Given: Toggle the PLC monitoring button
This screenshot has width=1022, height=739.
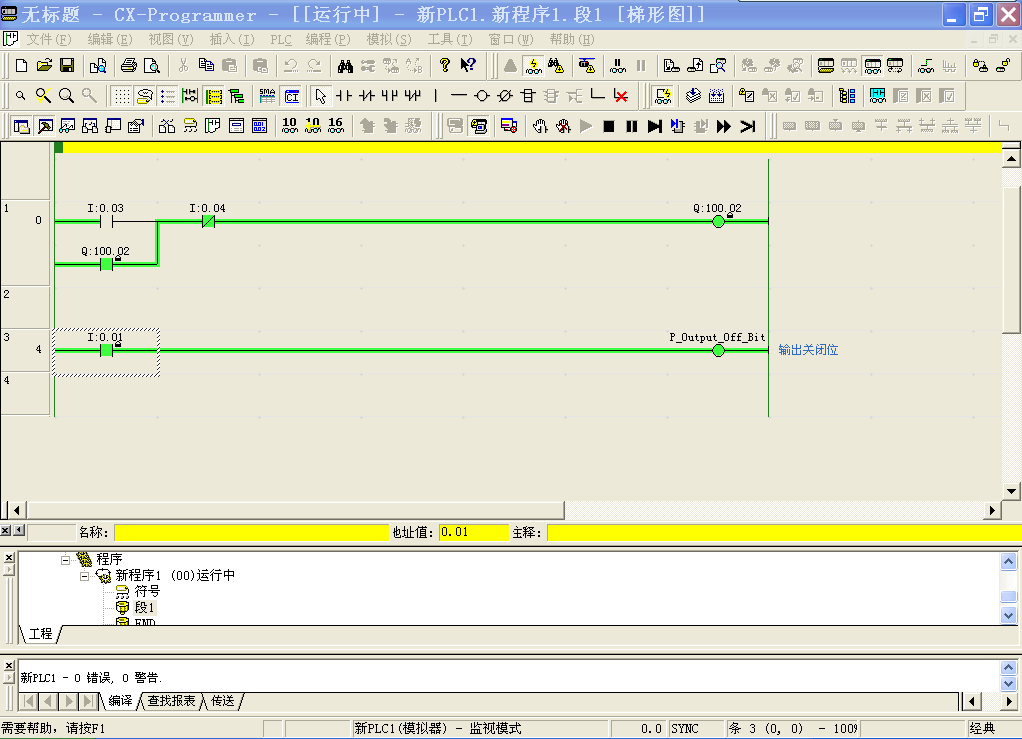Looking at the screenshot, I should coord(534,66).
